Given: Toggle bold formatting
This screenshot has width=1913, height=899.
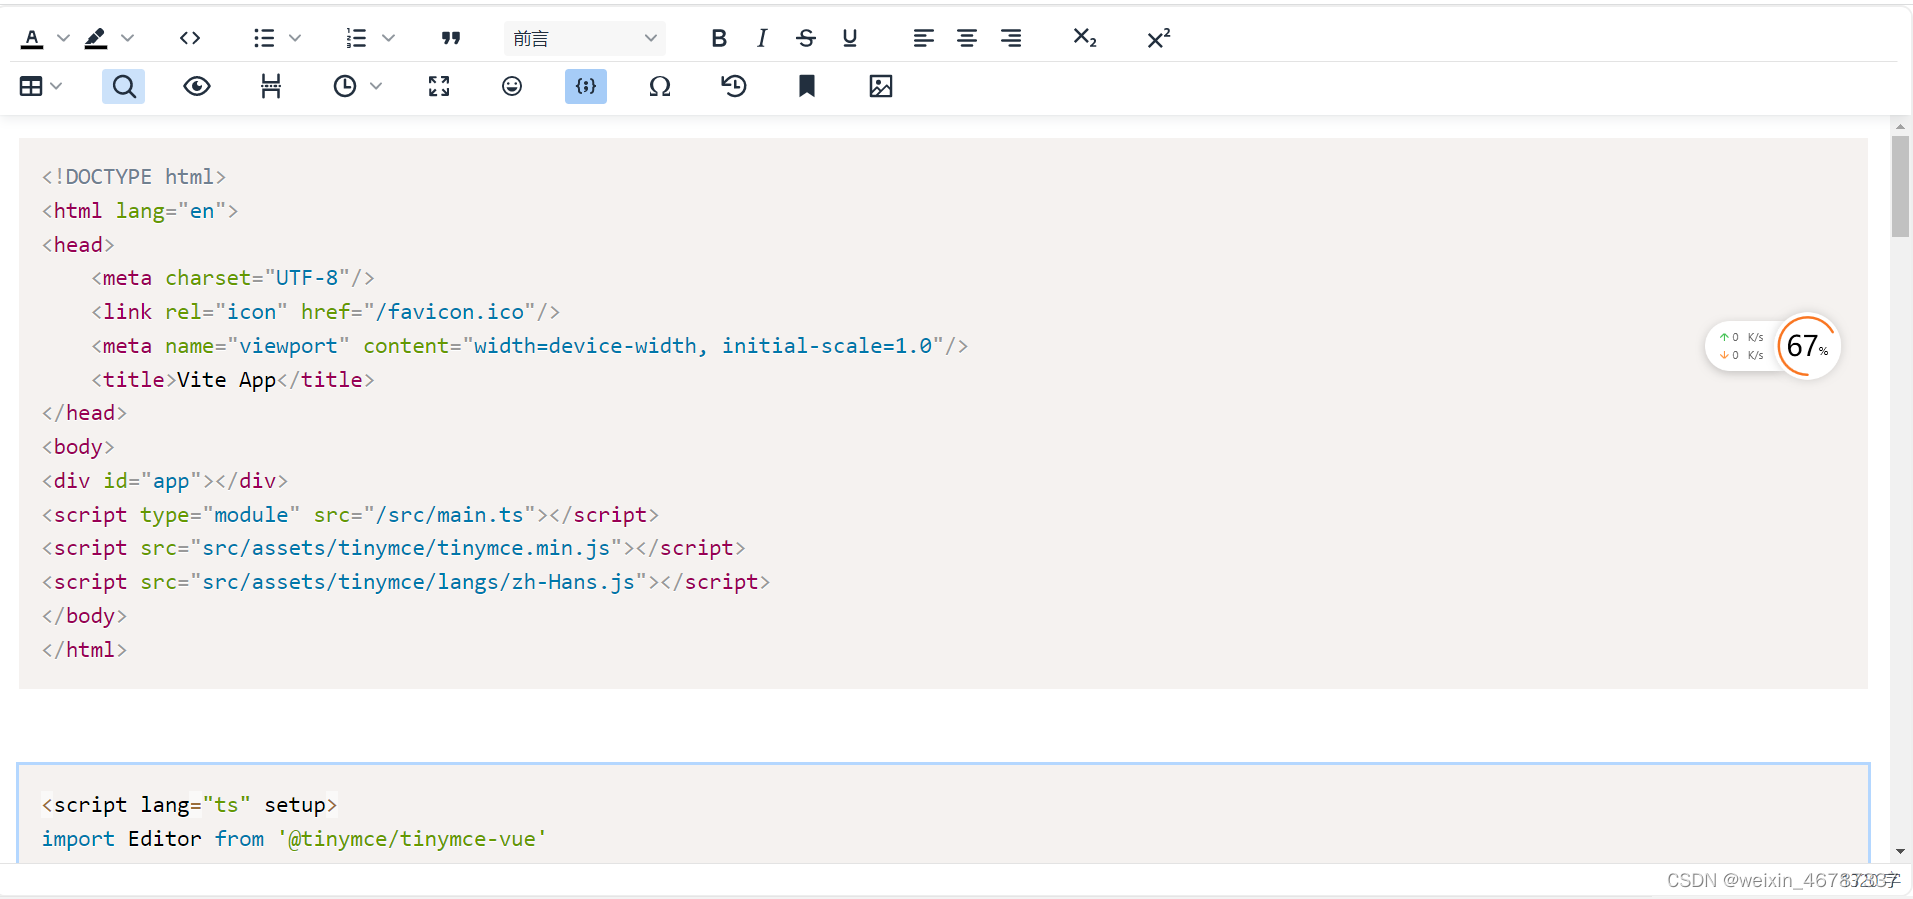Looking at the screenshot, I should (x=719, y=38).
